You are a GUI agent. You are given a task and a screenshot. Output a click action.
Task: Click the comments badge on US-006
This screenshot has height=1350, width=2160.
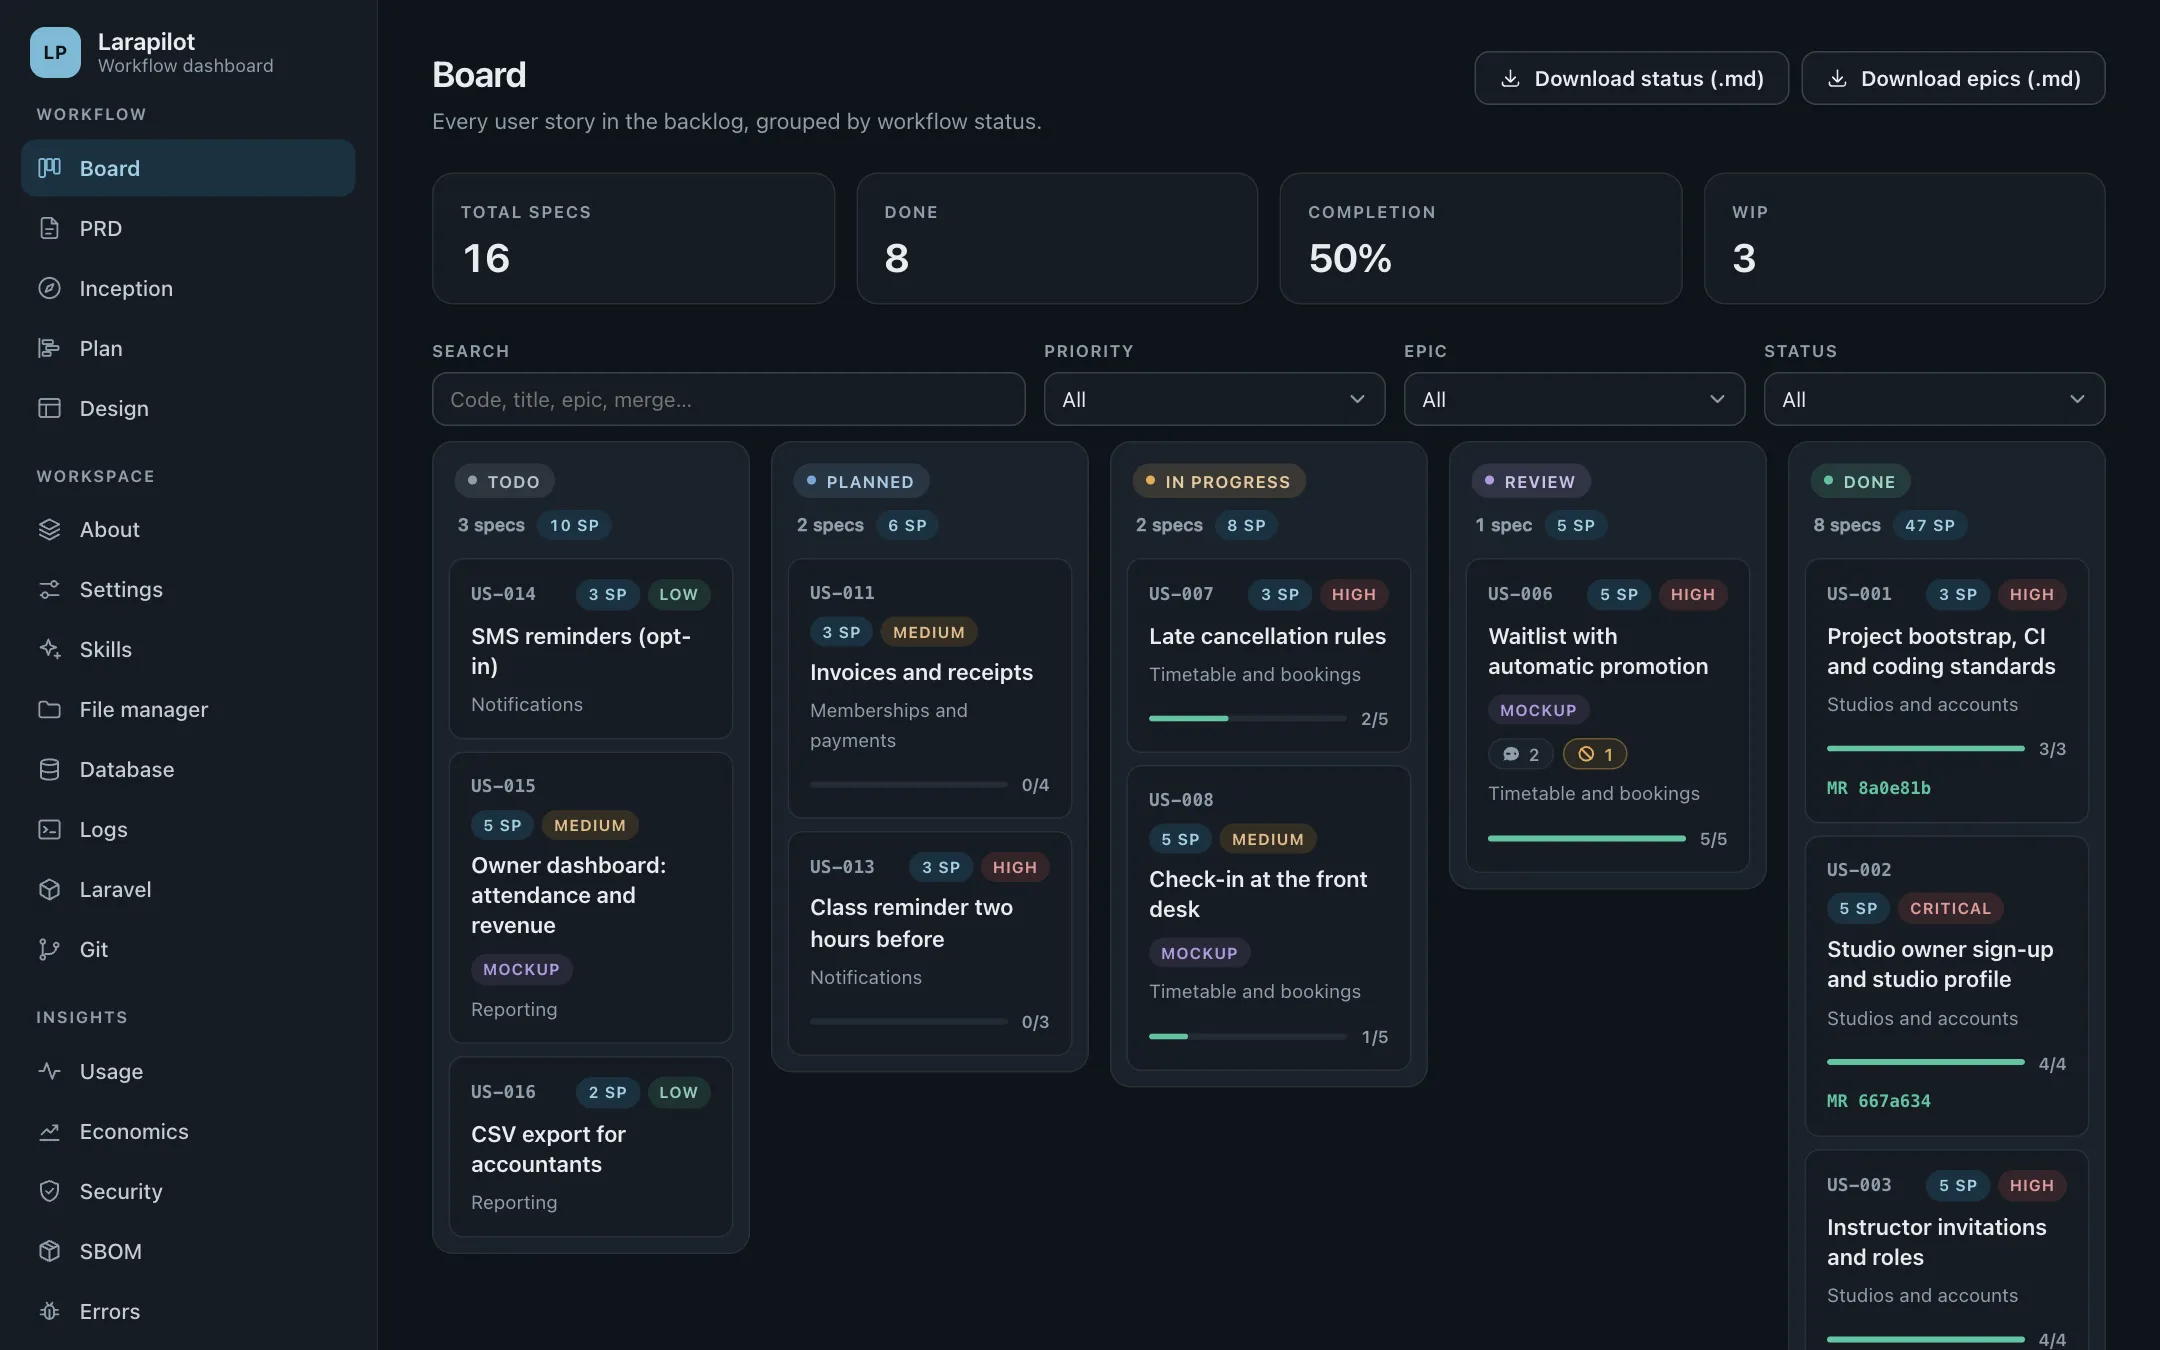pyautogui.click(x=1520, y=754)
